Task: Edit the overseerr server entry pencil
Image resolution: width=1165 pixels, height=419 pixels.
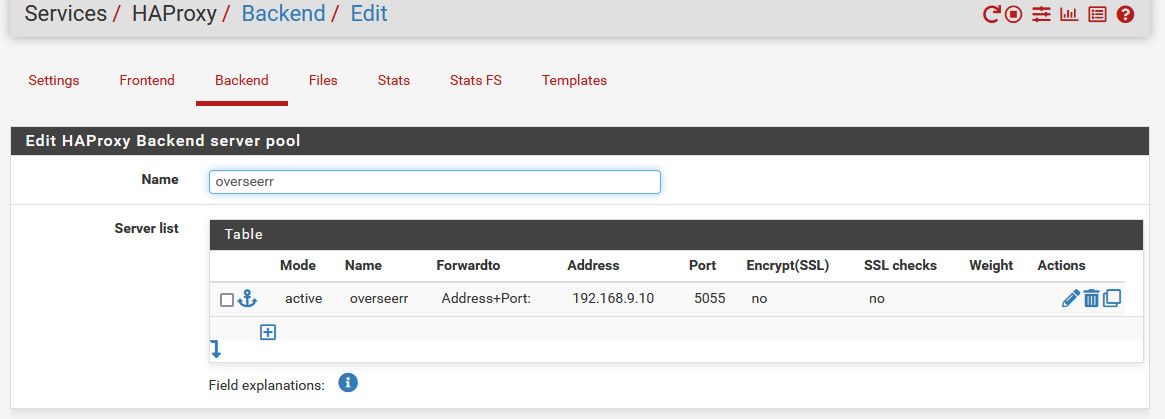Action: coord(1071,299)
